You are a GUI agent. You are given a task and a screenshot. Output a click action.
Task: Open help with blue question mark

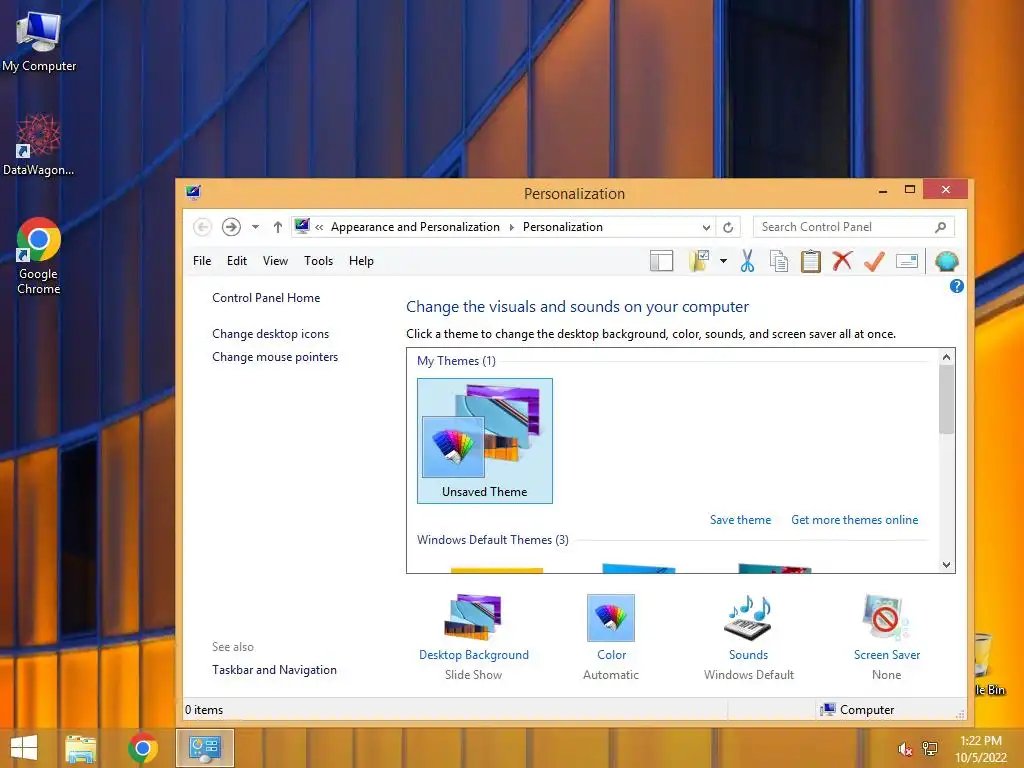coord(957,286)
